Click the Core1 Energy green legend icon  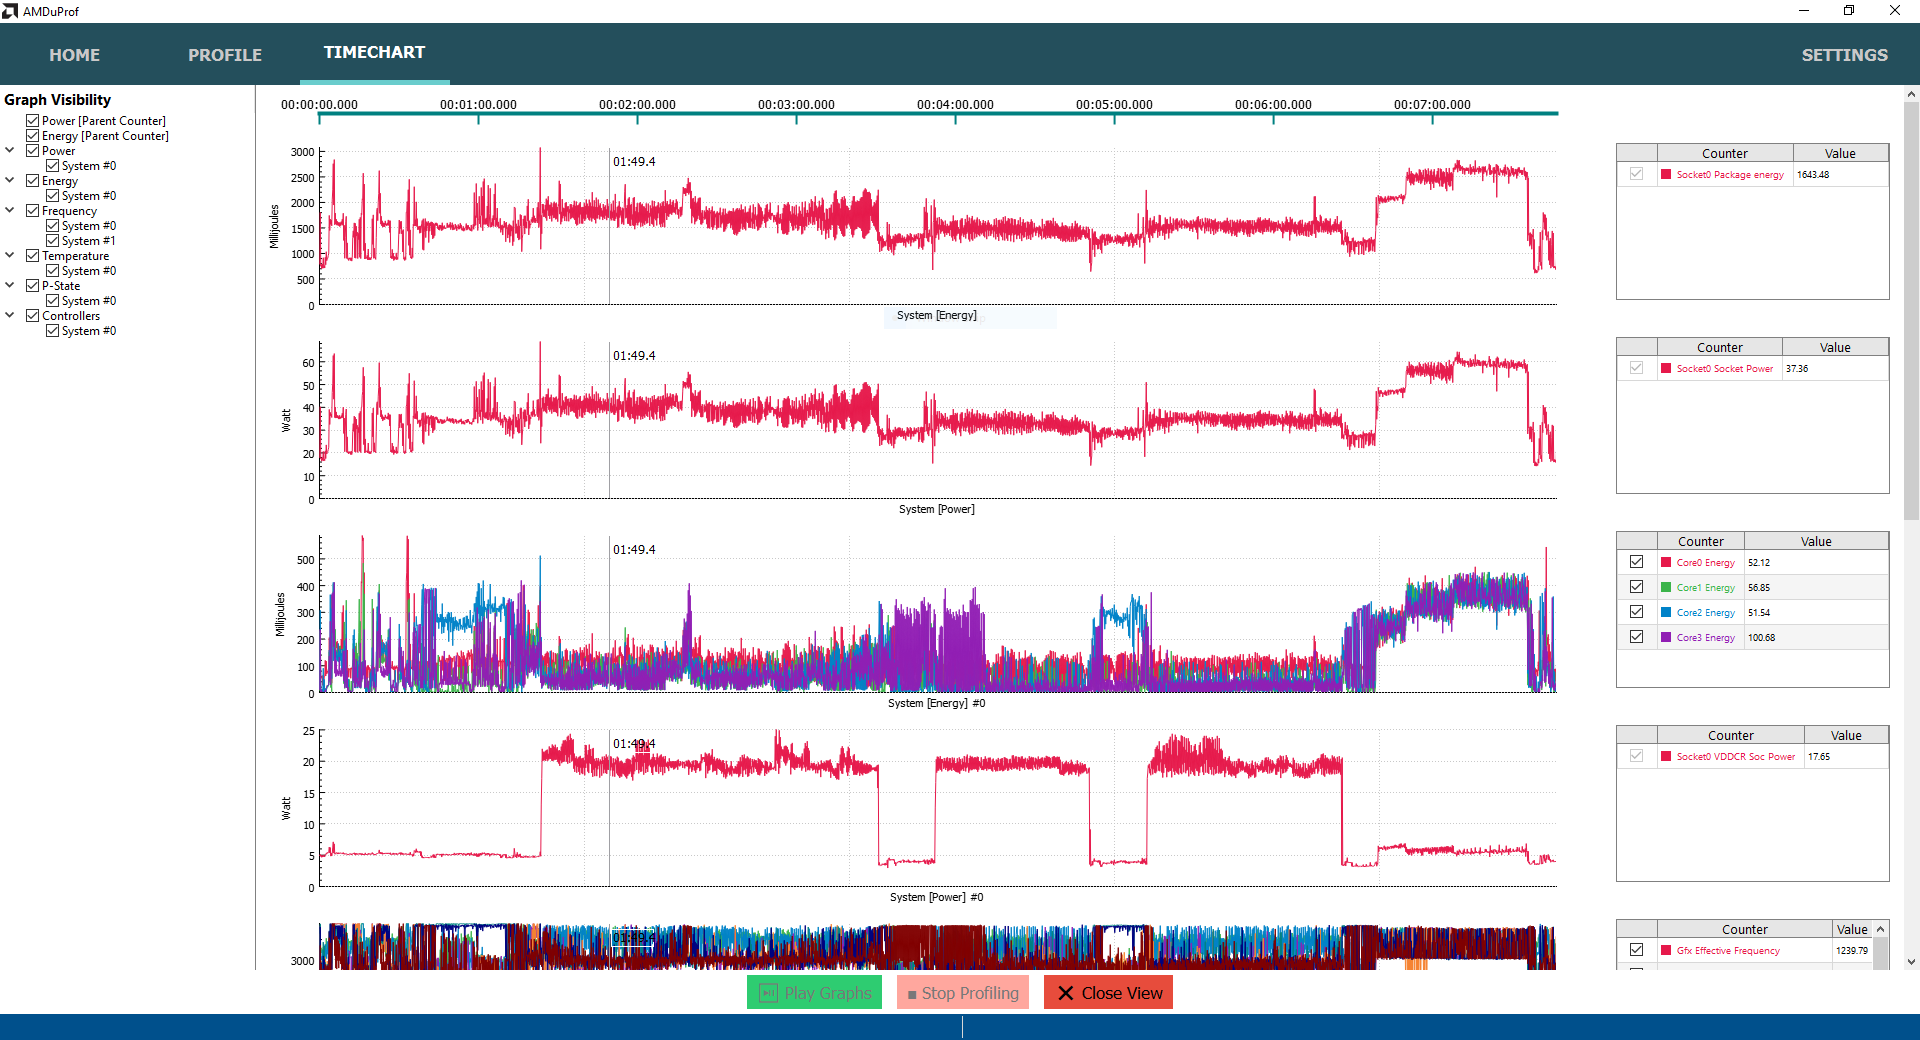coord(1666,587)
